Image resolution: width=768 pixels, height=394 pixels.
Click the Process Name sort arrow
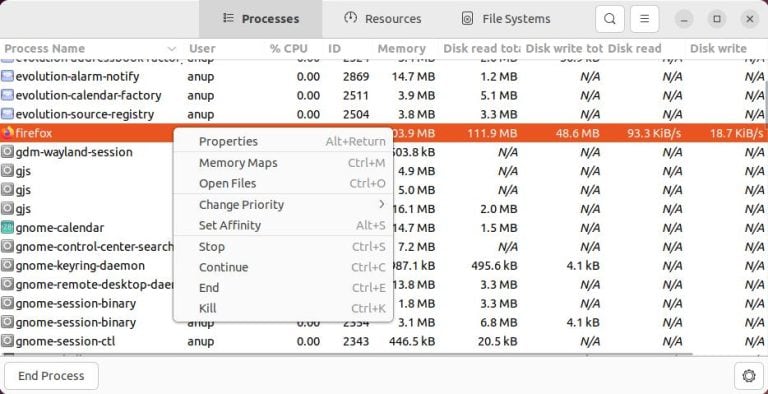click(x=171, y=49)
